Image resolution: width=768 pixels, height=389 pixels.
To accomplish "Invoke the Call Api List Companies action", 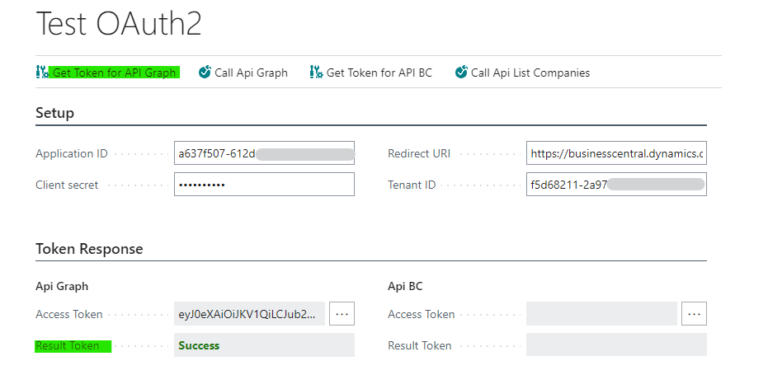I will coord(530,73).
